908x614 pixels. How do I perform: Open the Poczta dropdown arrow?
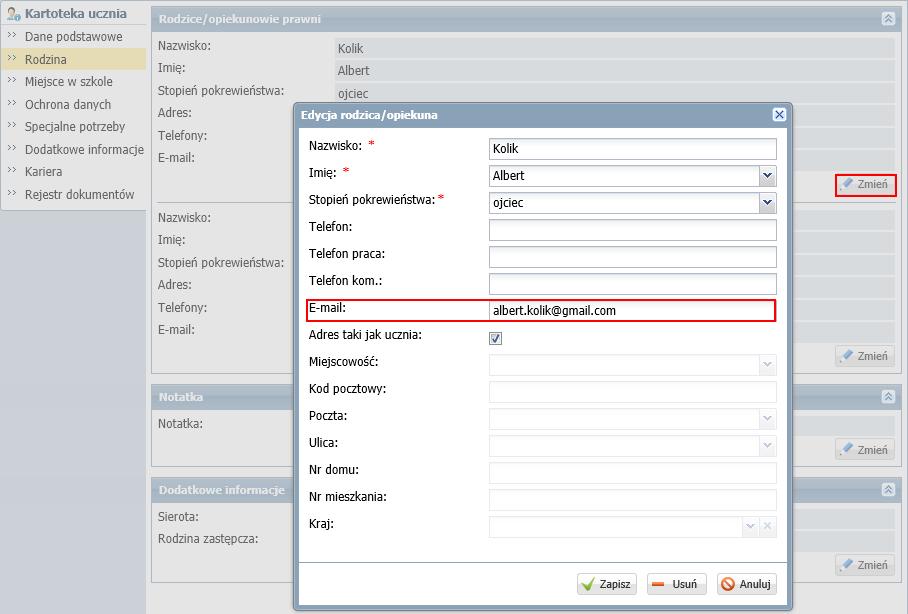click(767, 418)
